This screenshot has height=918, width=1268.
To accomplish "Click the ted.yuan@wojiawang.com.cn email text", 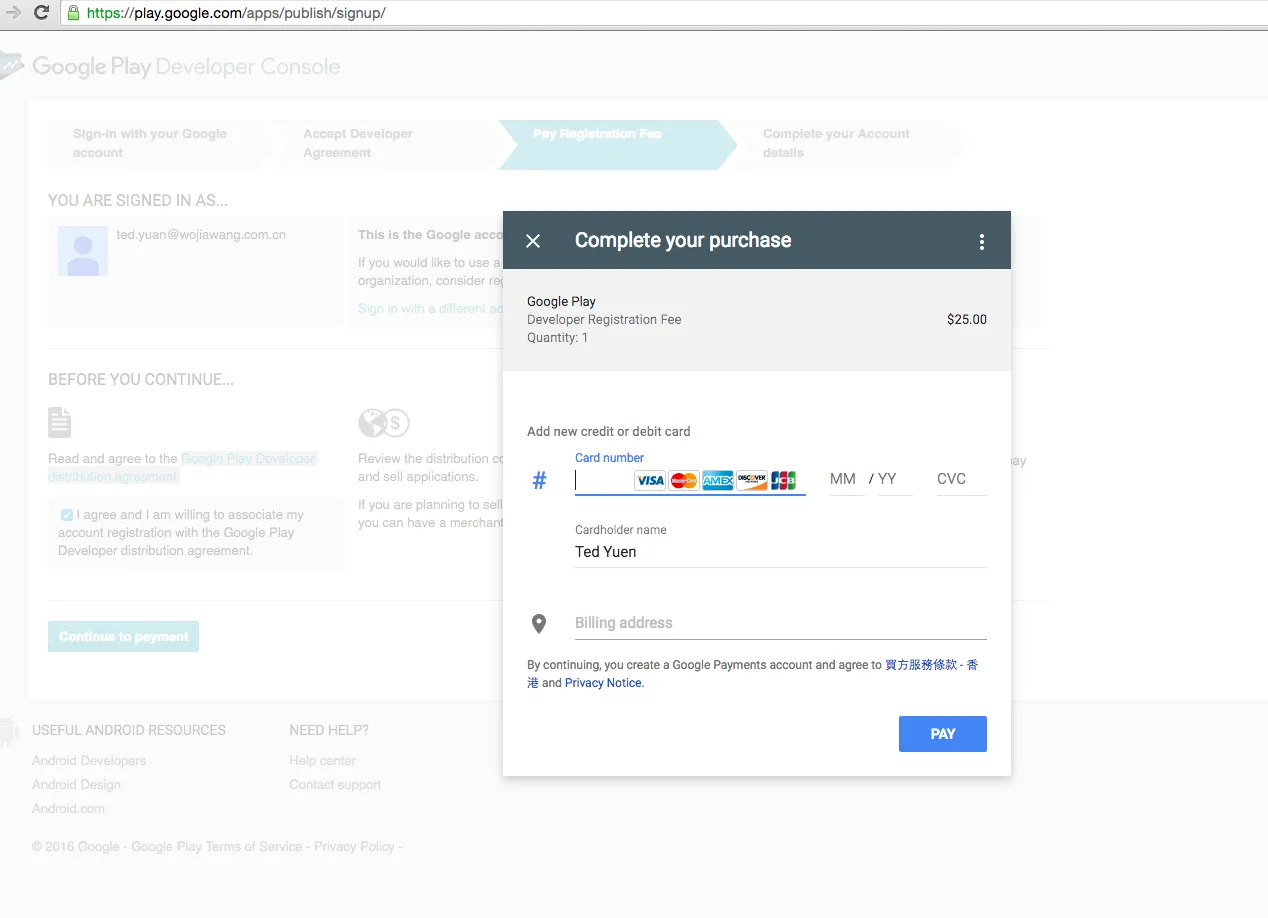I will [x=201, y=235].
